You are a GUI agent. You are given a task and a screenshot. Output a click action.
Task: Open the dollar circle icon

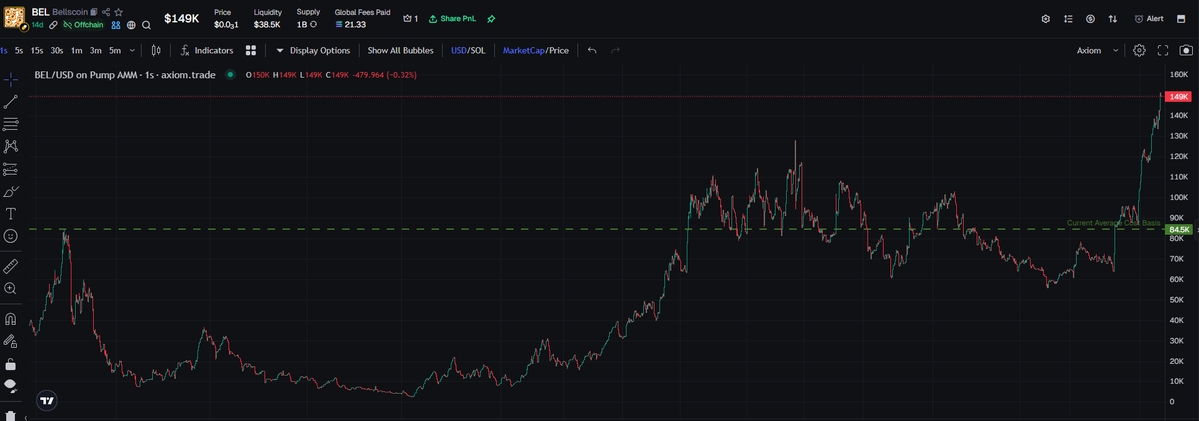pyautogui.click(x=1090, y=18)
